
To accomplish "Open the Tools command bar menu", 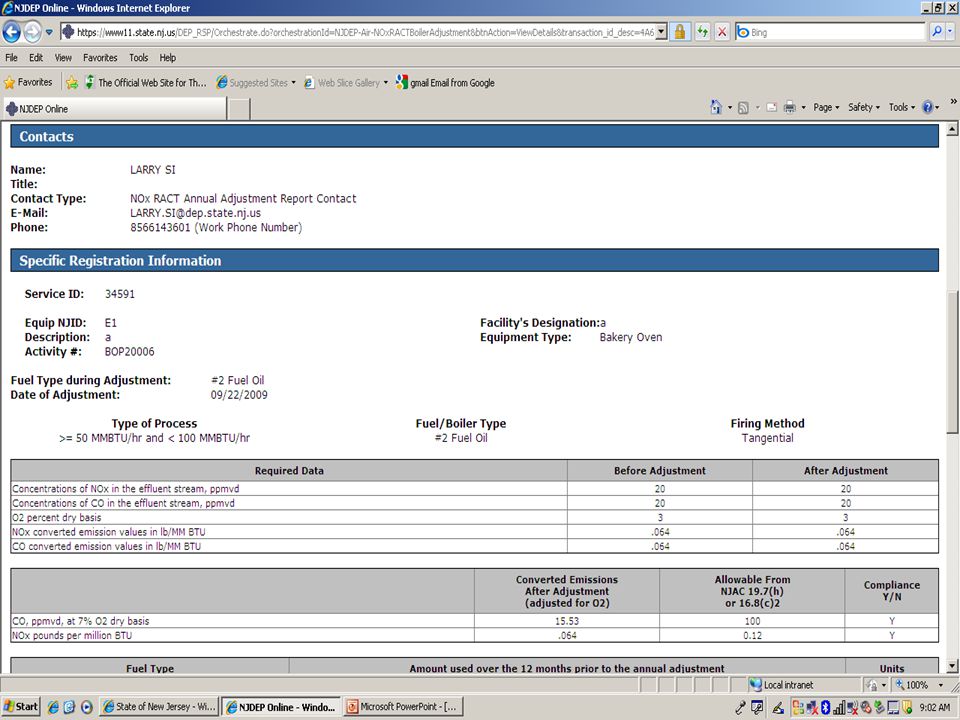I will 902,107.
